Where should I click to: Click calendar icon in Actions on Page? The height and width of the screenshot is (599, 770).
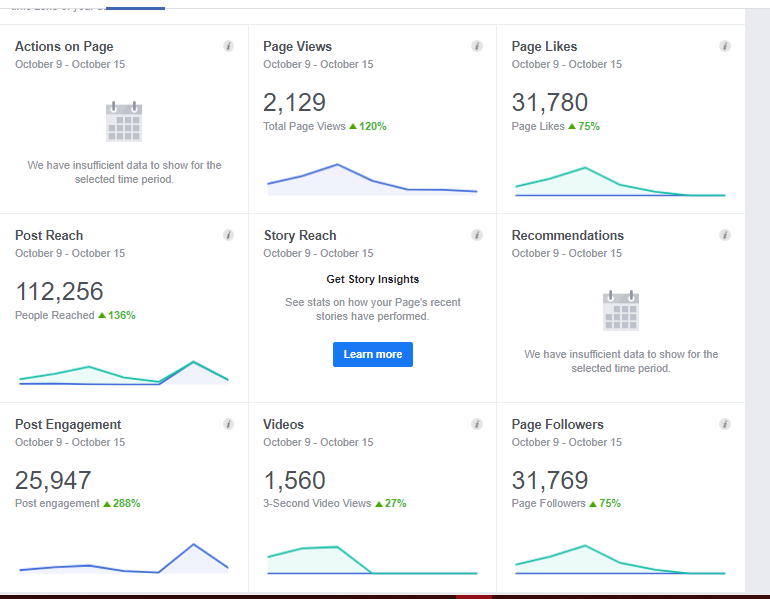(x=124, y=122)
